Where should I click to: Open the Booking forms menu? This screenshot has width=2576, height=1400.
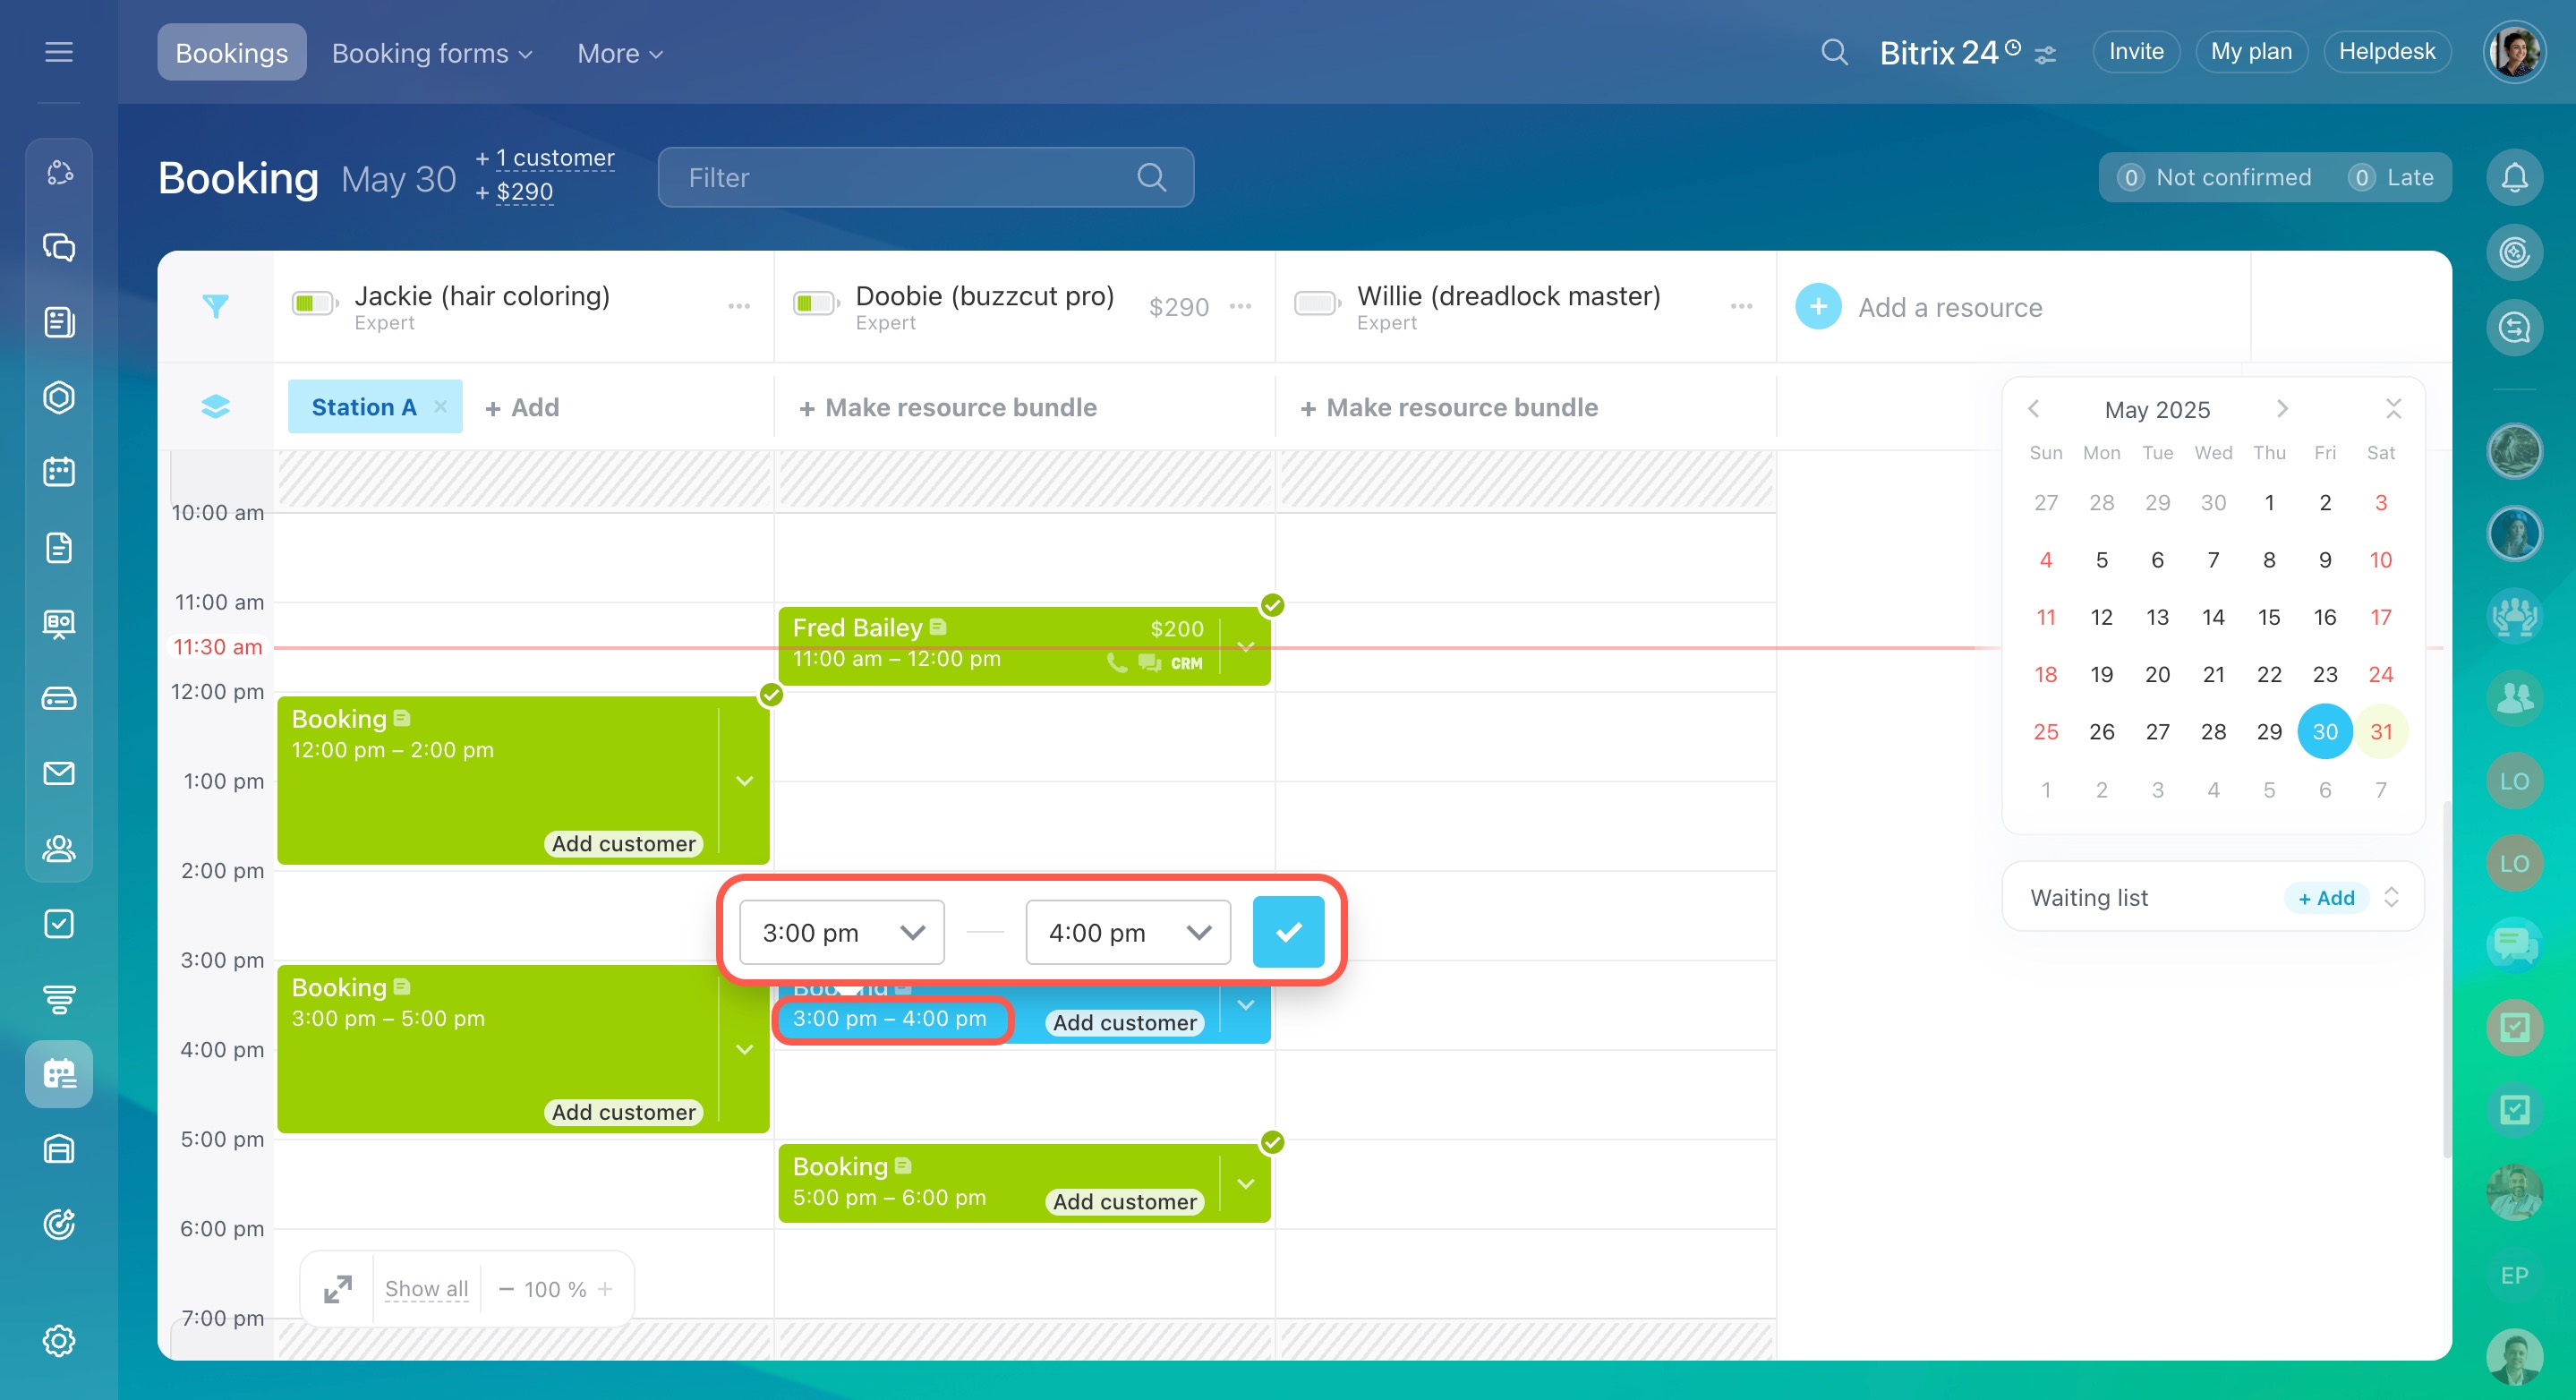431,53
